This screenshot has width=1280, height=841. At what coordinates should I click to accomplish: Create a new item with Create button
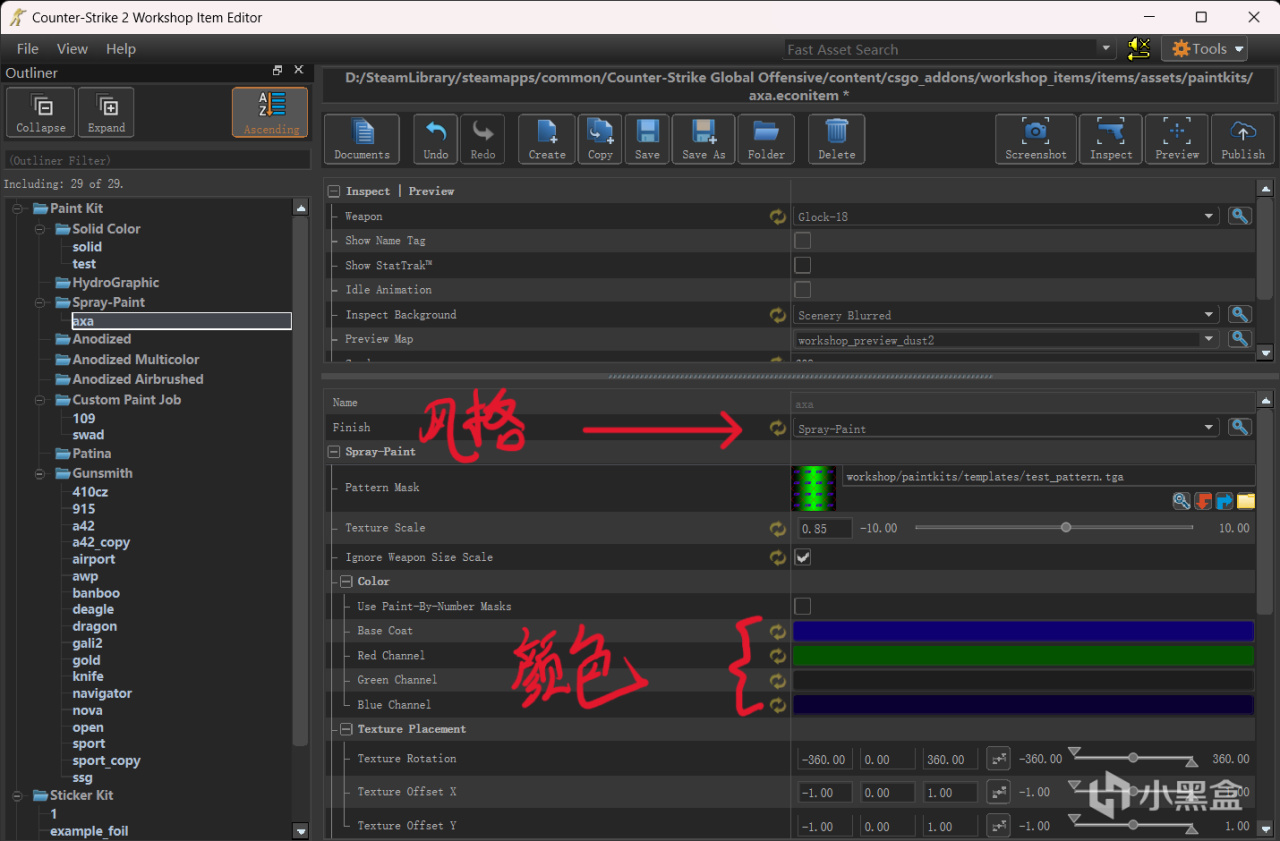(546, 139)
